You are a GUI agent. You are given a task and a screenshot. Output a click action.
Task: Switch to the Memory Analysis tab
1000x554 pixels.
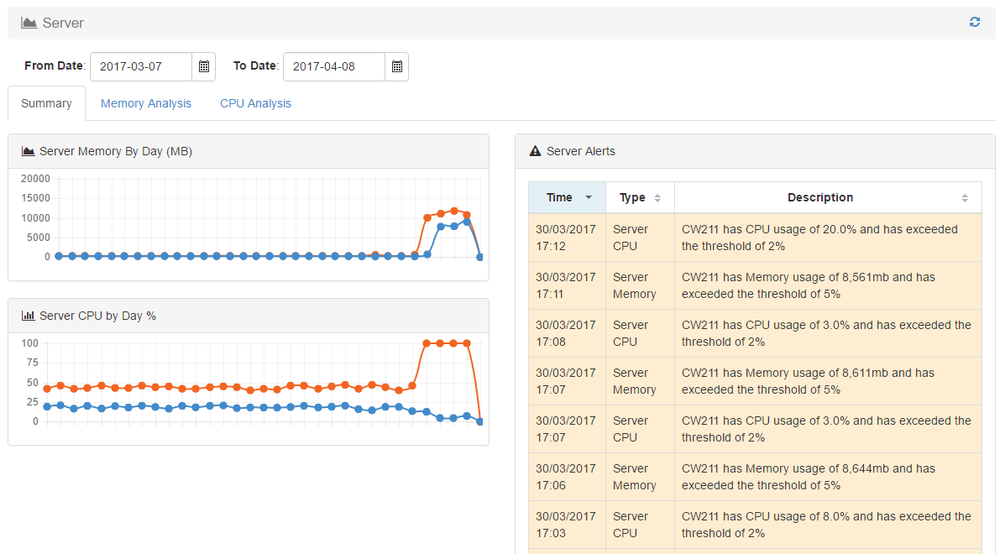(146, 104)
